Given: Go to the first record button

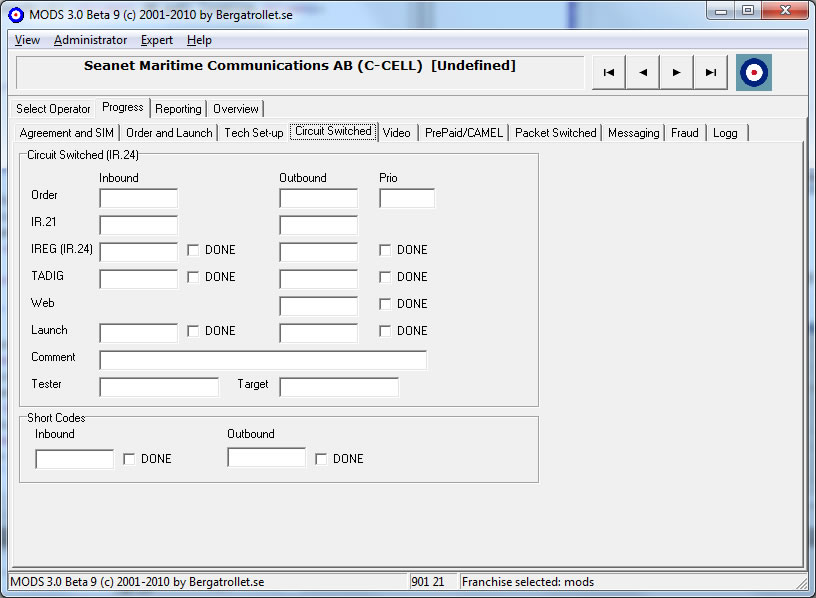Looking at the screenshot, I should click(609, 72).
